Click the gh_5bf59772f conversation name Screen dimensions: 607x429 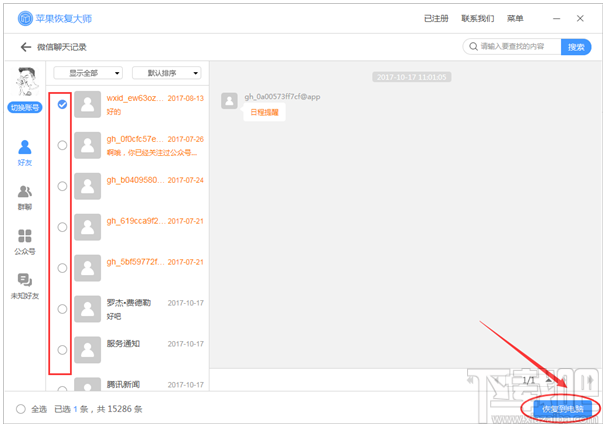[135, 262]
